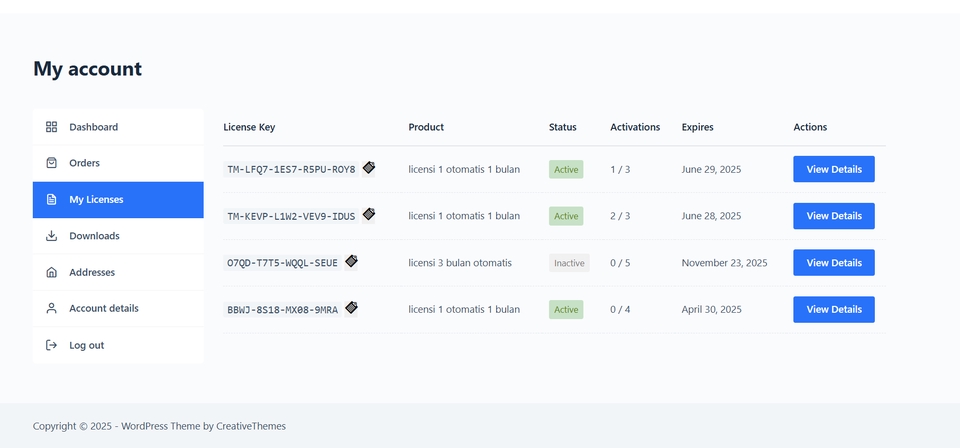
Task: Click the Orders shopping bag icon
Action: 51,163
